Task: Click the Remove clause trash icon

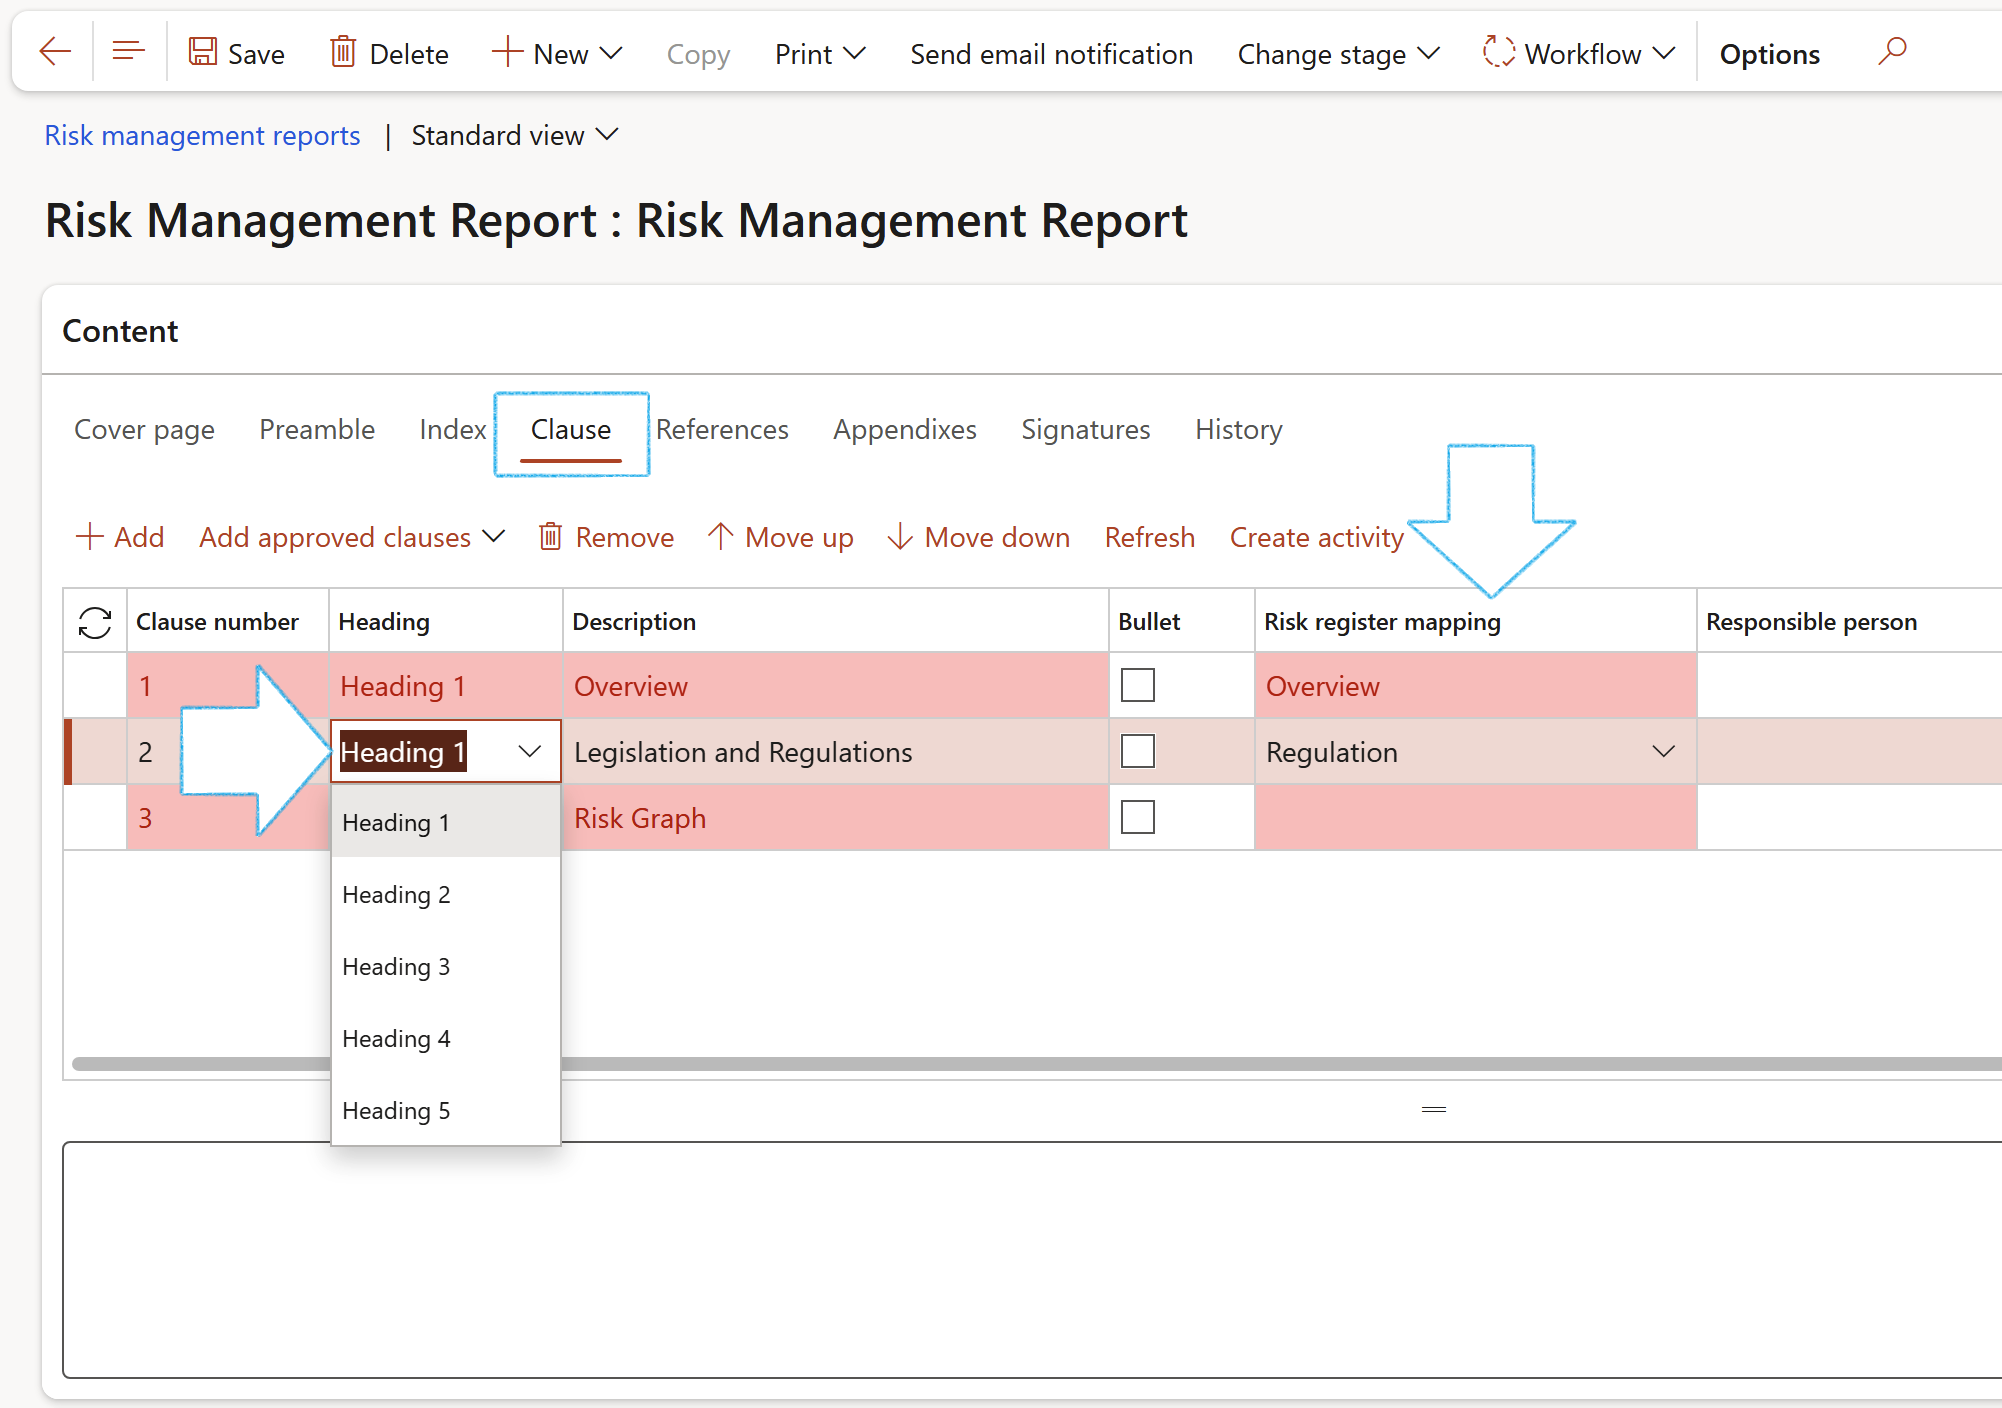Action: (550, 537)
